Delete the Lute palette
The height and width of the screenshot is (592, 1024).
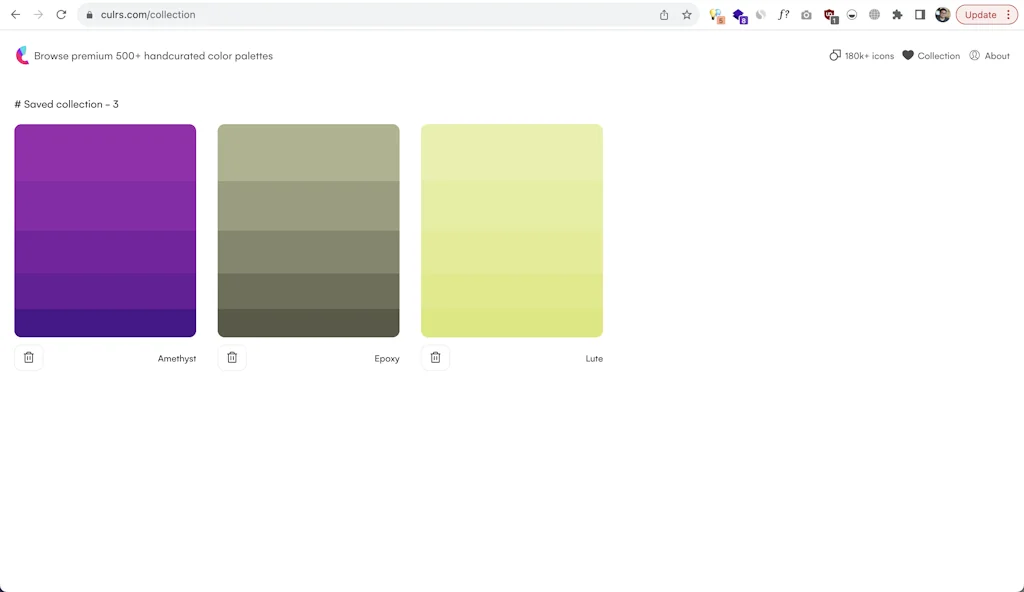(x=435, y=357)
